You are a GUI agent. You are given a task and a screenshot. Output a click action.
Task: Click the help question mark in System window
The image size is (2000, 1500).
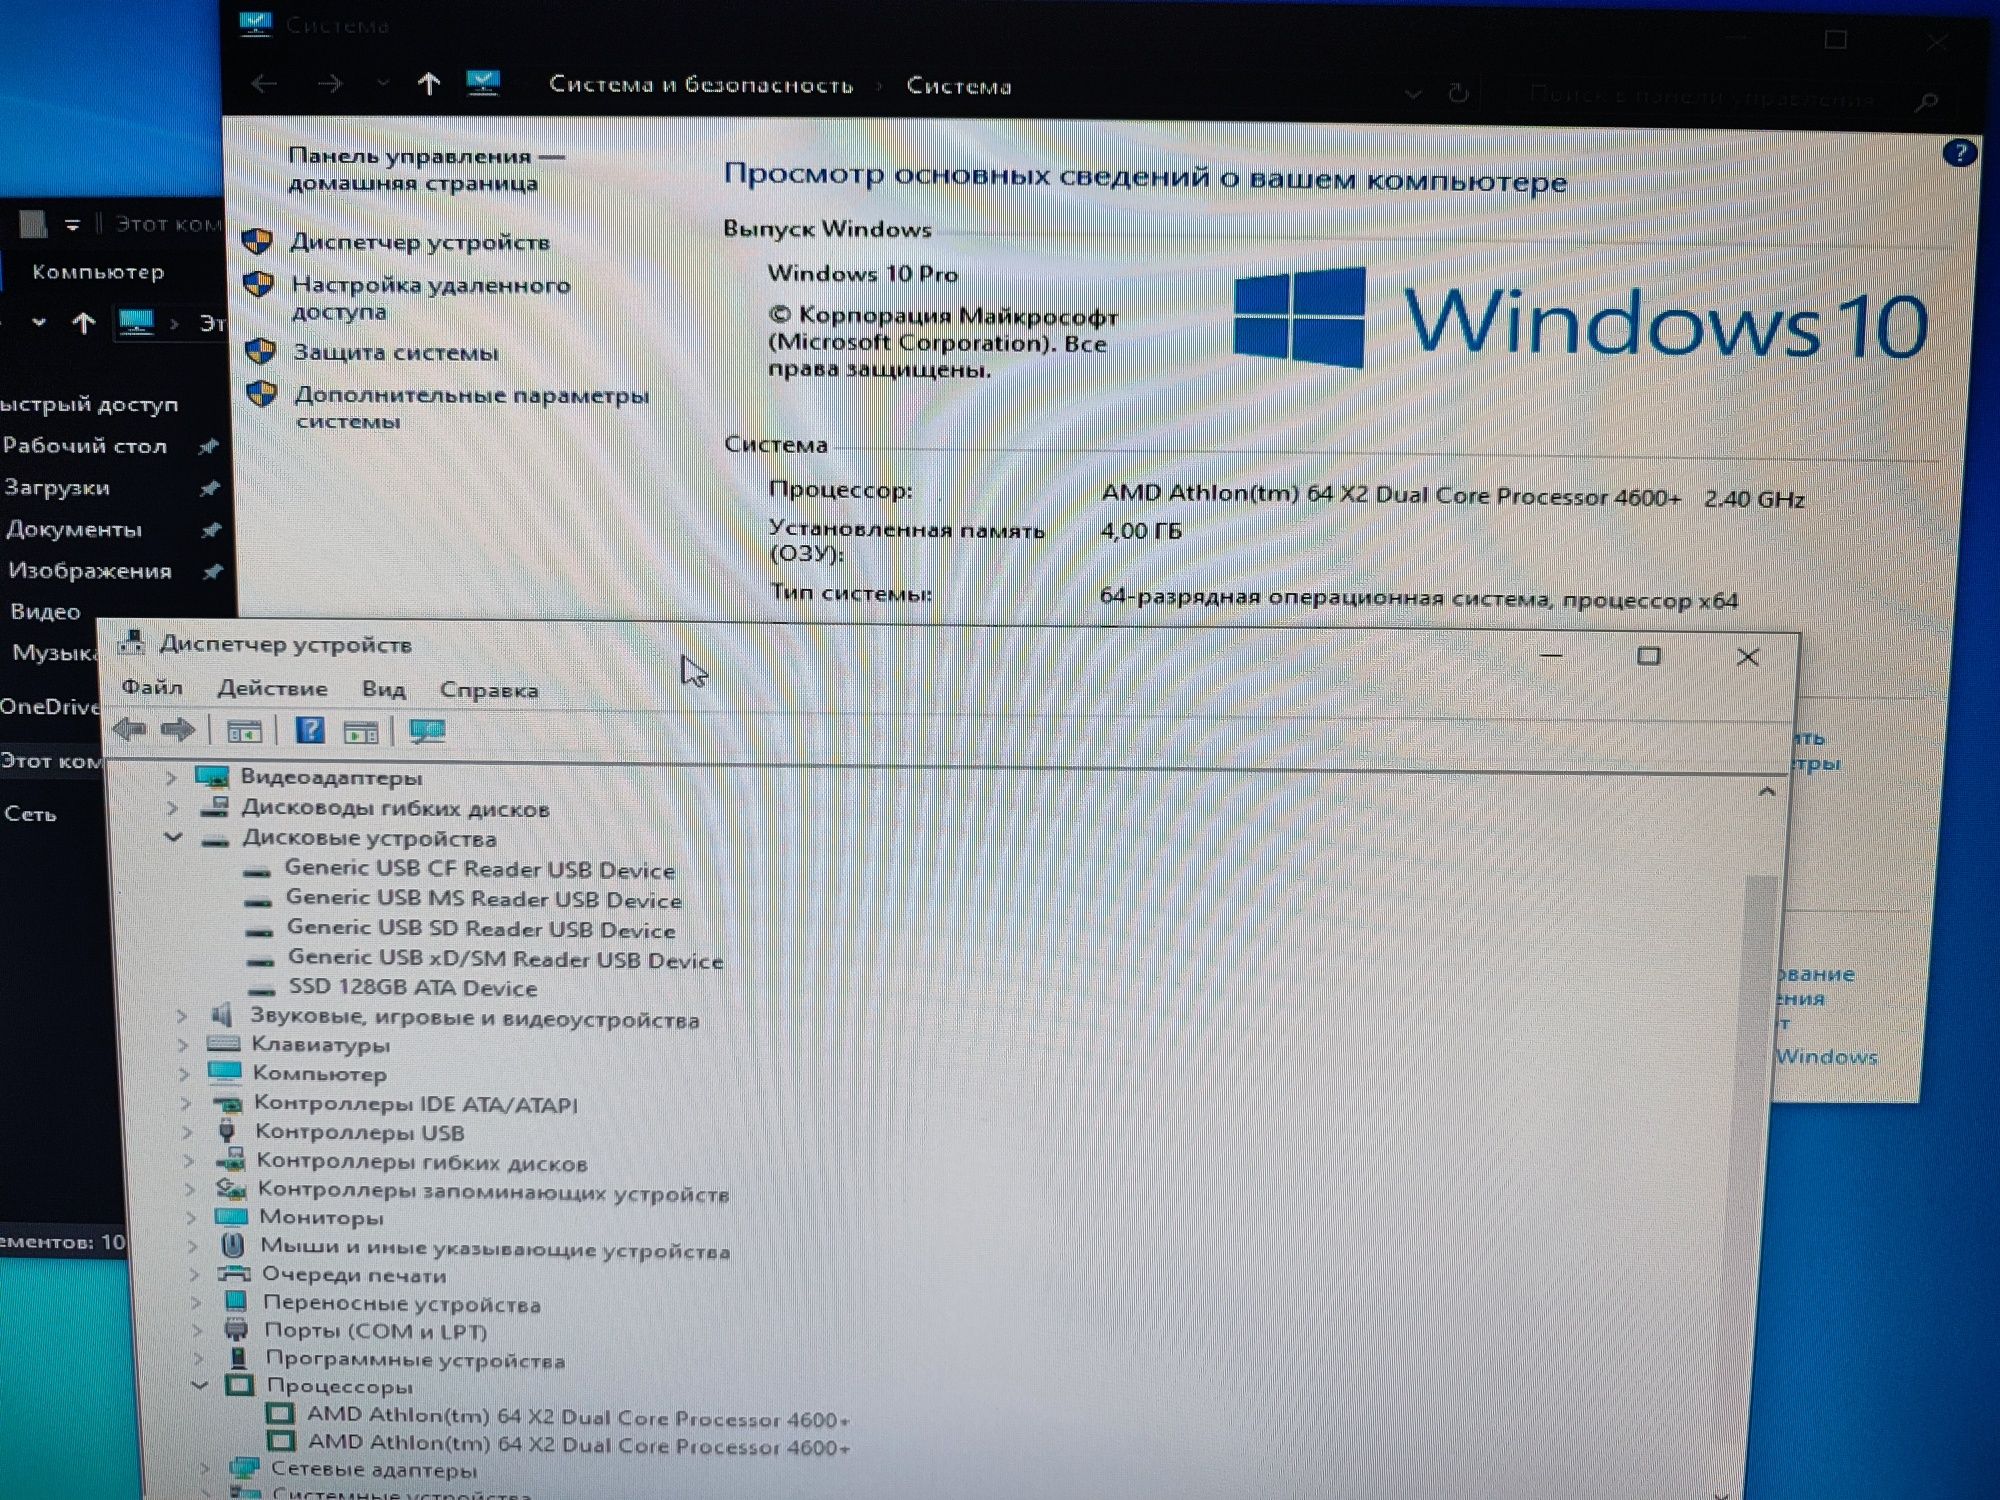point(1959,153)
